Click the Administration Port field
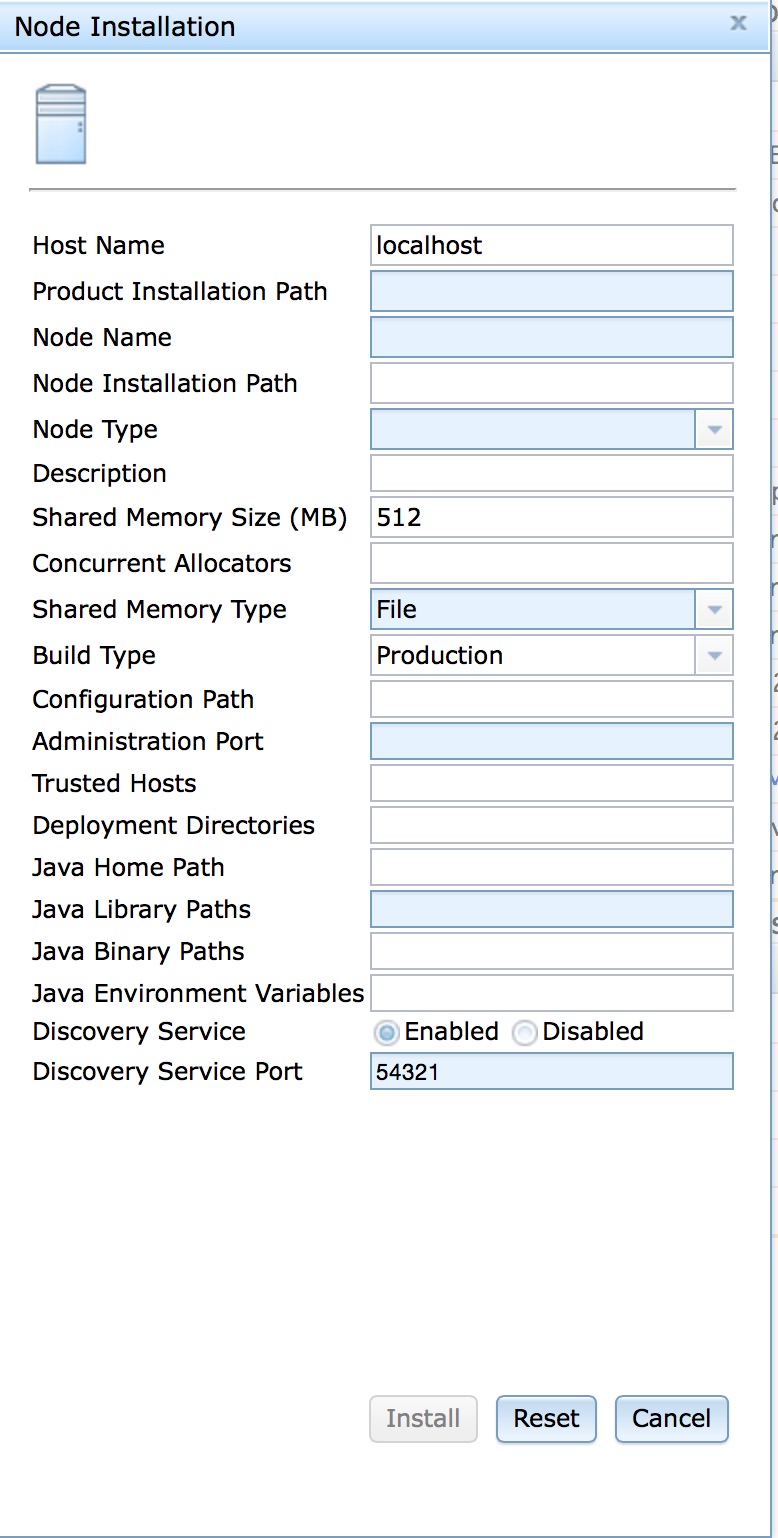This screenshot has width=778, height=1538. click(x=551, y=741)
